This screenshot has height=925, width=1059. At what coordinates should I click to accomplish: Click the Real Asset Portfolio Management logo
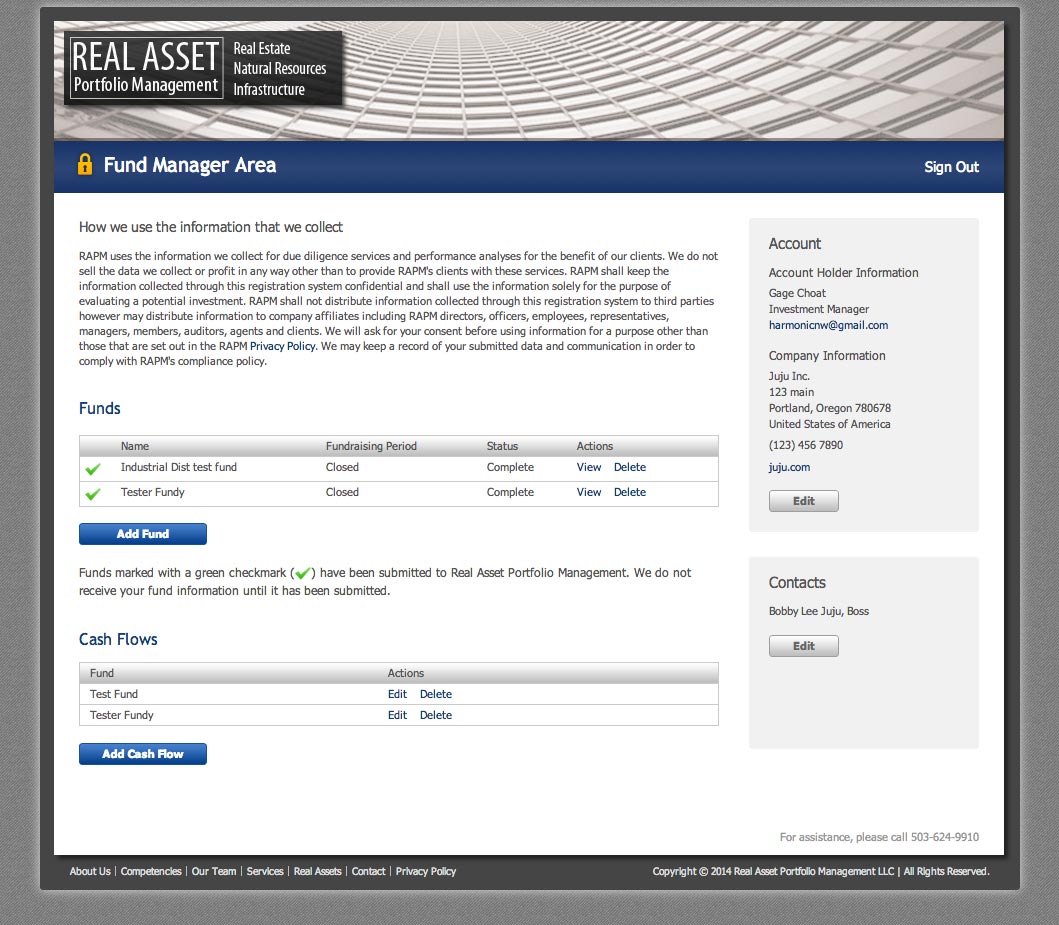tap(146, 68)
